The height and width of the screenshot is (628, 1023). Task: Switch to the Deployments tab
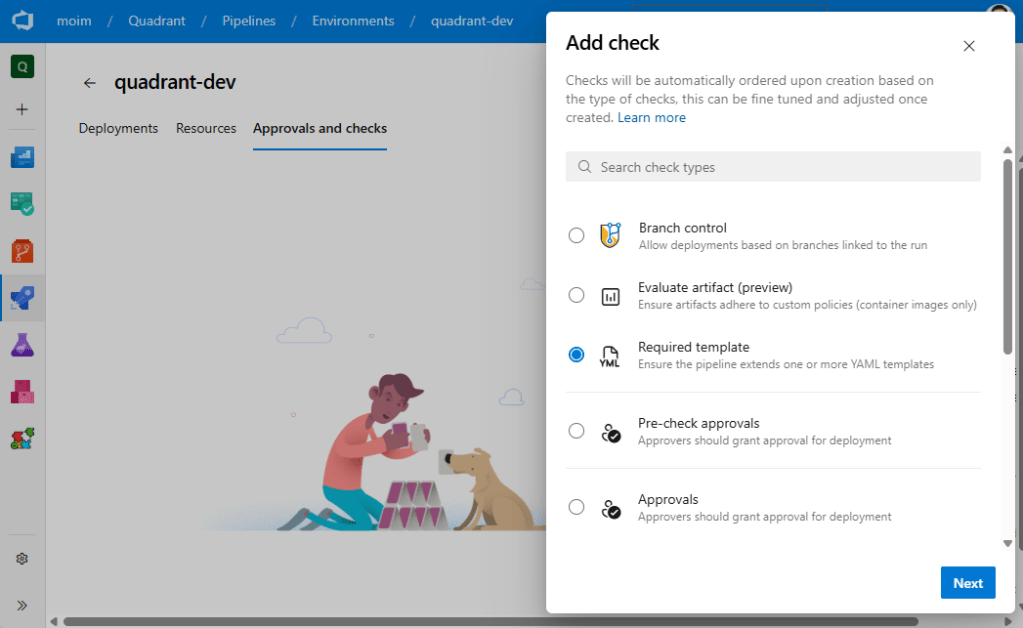pyautogui.click(x=118, y=128)
